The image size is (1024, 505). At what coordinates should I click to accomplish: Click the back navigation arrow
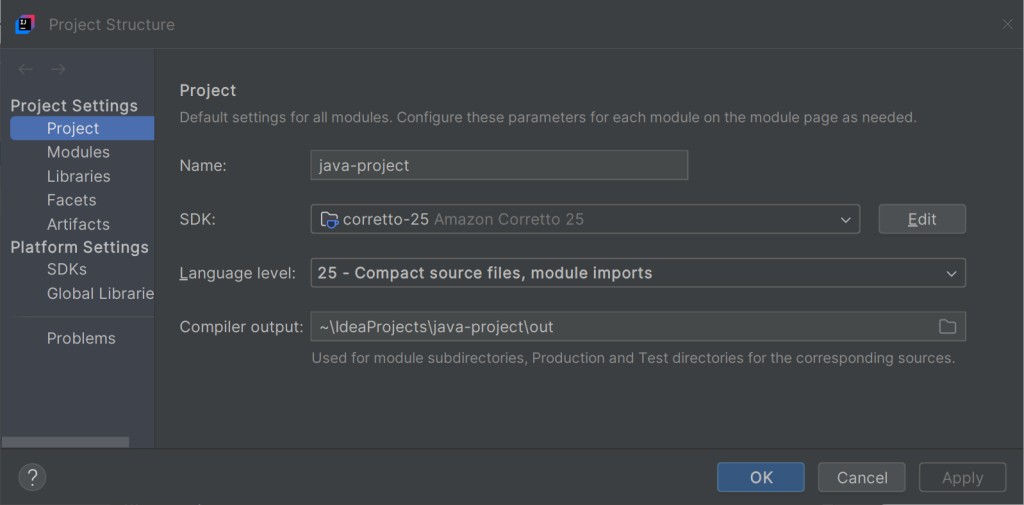point(25,69)
